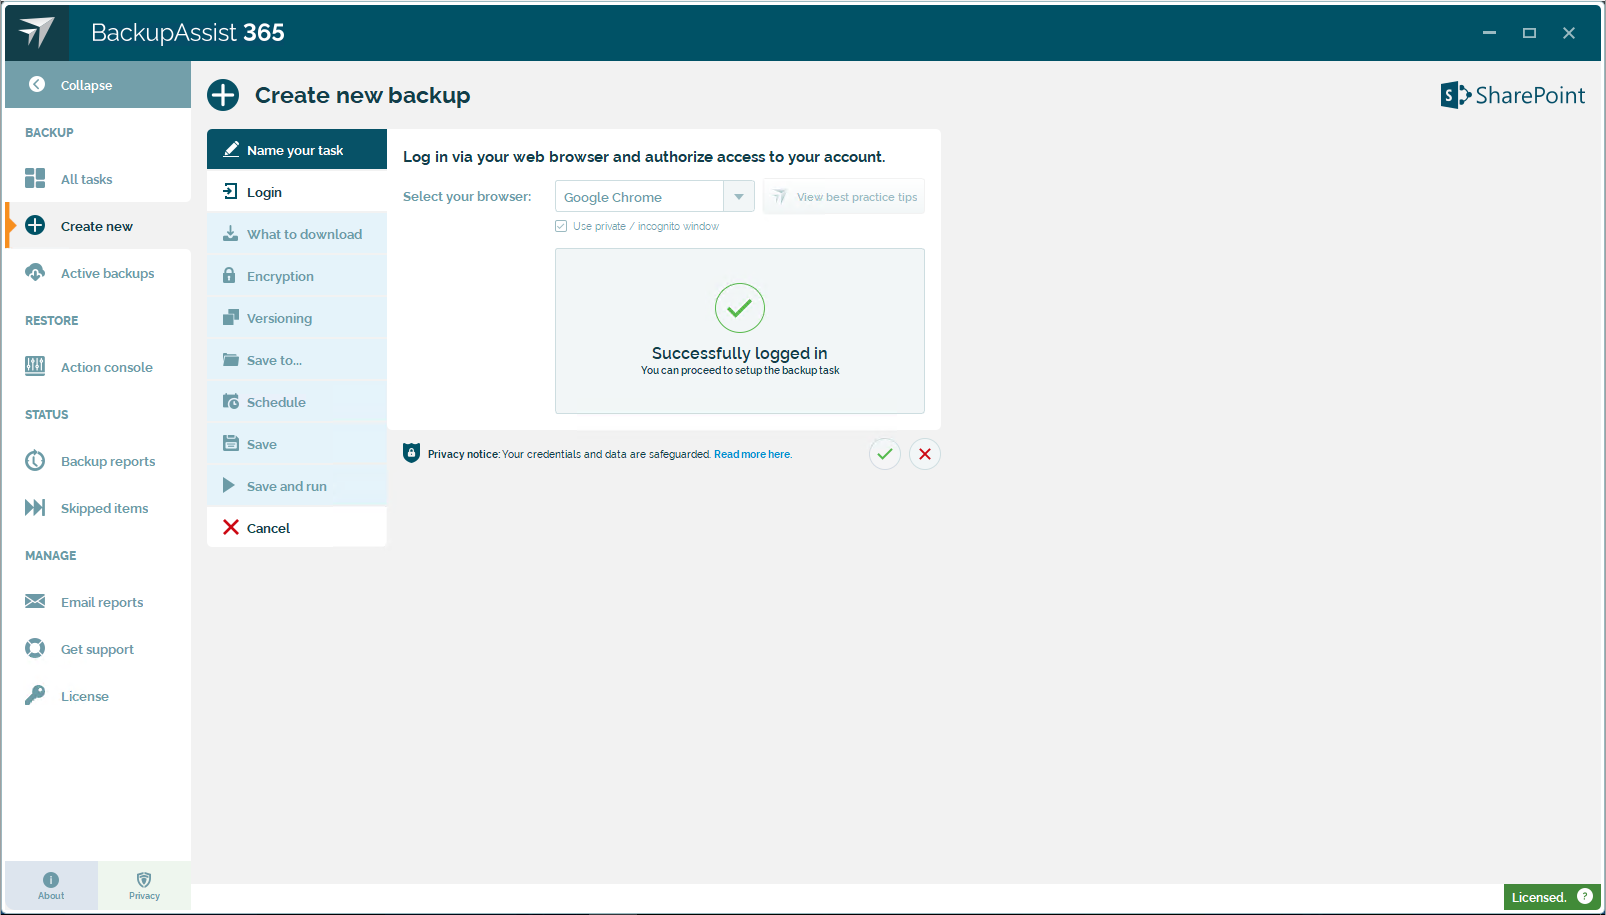1606x915 pixels.
Task: Go to the Encryption step
Action: point(297,276)
